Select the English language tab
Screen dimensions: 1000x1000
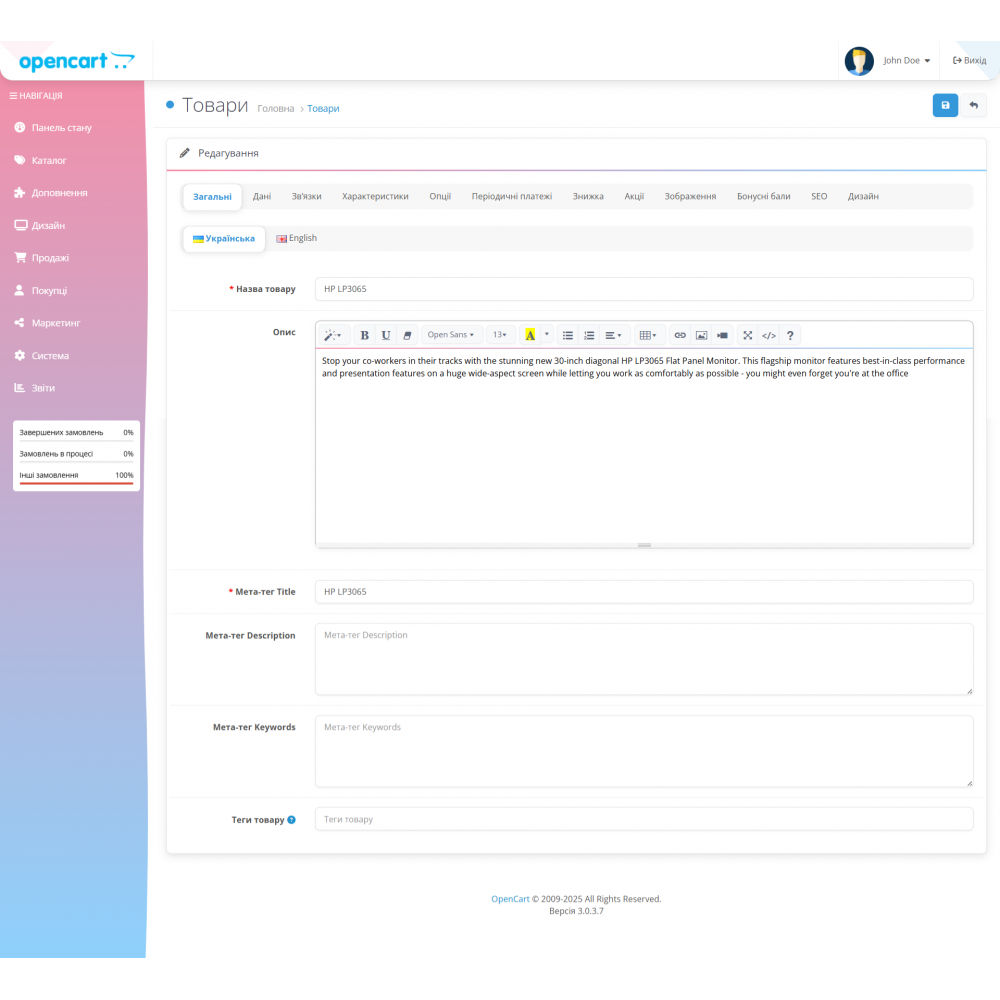pos(297,238)
